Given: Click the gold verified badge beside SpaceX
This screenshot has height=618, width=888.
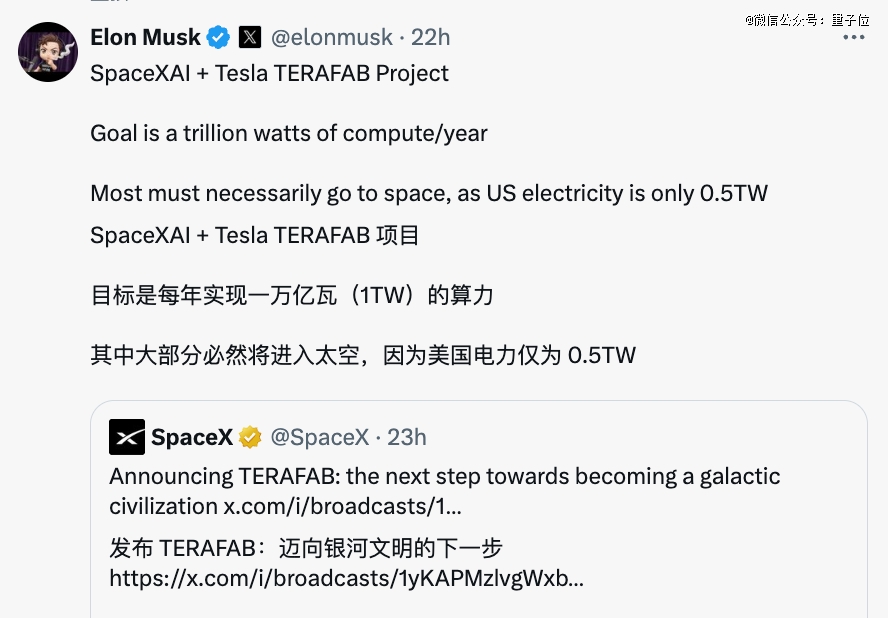Looking at the screenshot, I should coord(249,437).
